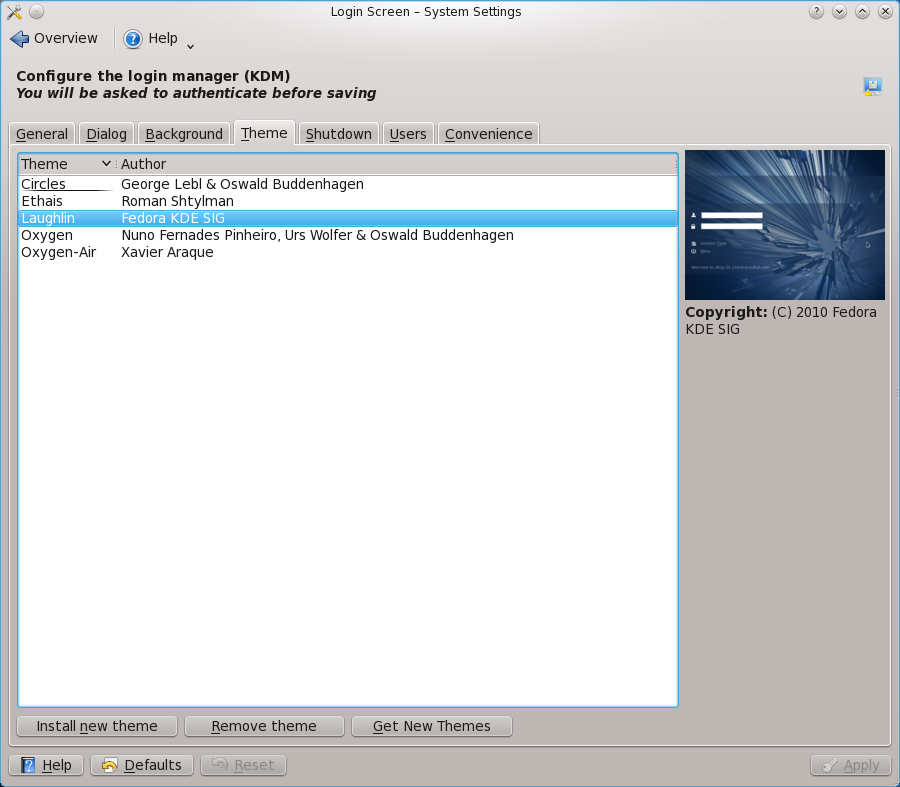Click author text 'Fedora KDE SIG'
This screenshot has height=787, width=900.
click(x=173, y=218)
